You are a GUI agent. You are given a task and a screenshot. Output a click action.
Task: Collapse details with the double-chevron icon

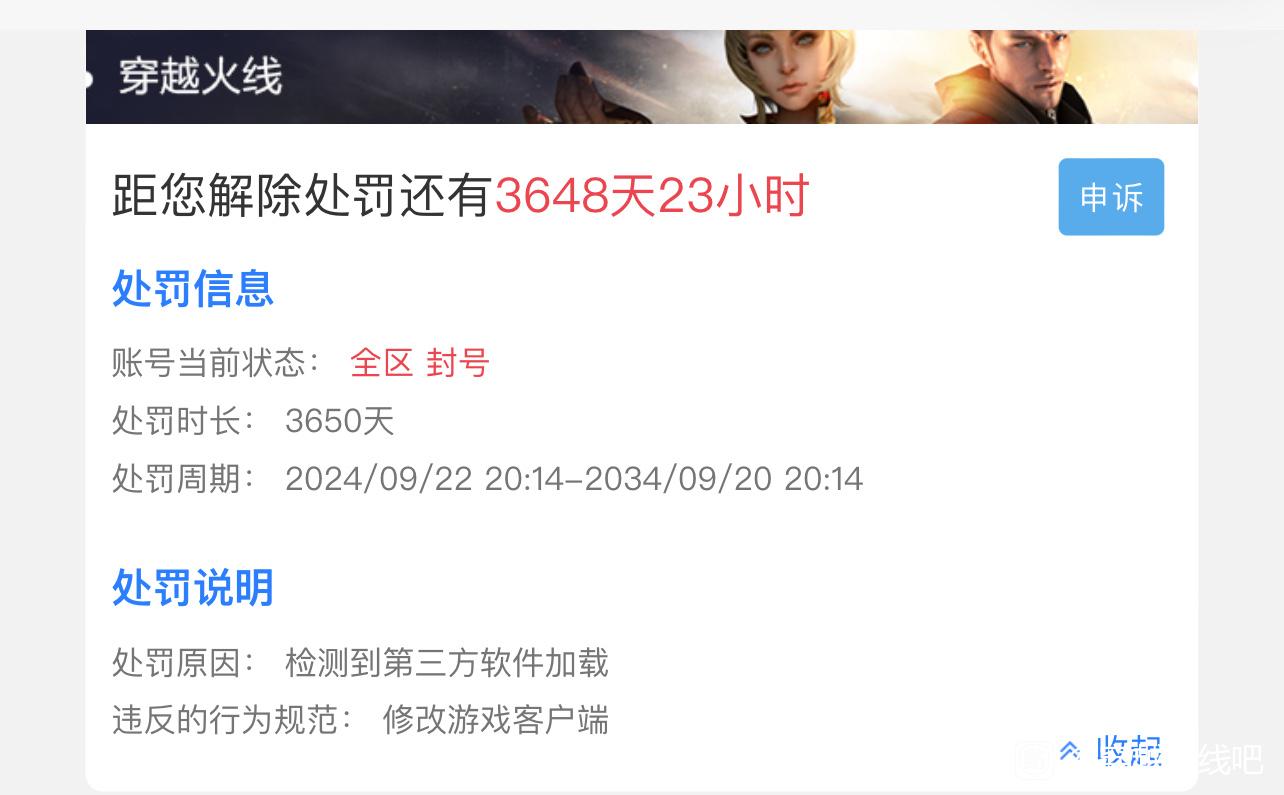click(1069, 750)
